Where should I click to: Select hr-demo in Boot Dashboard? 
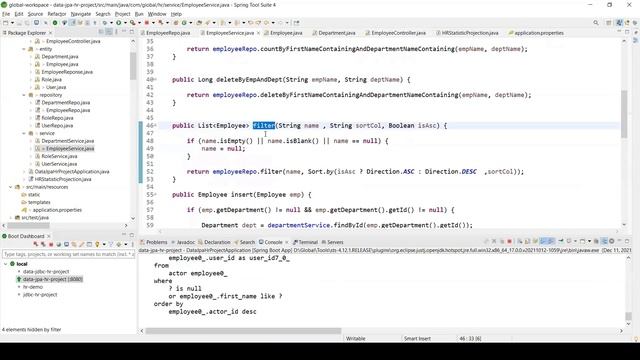tap(33, 287)
